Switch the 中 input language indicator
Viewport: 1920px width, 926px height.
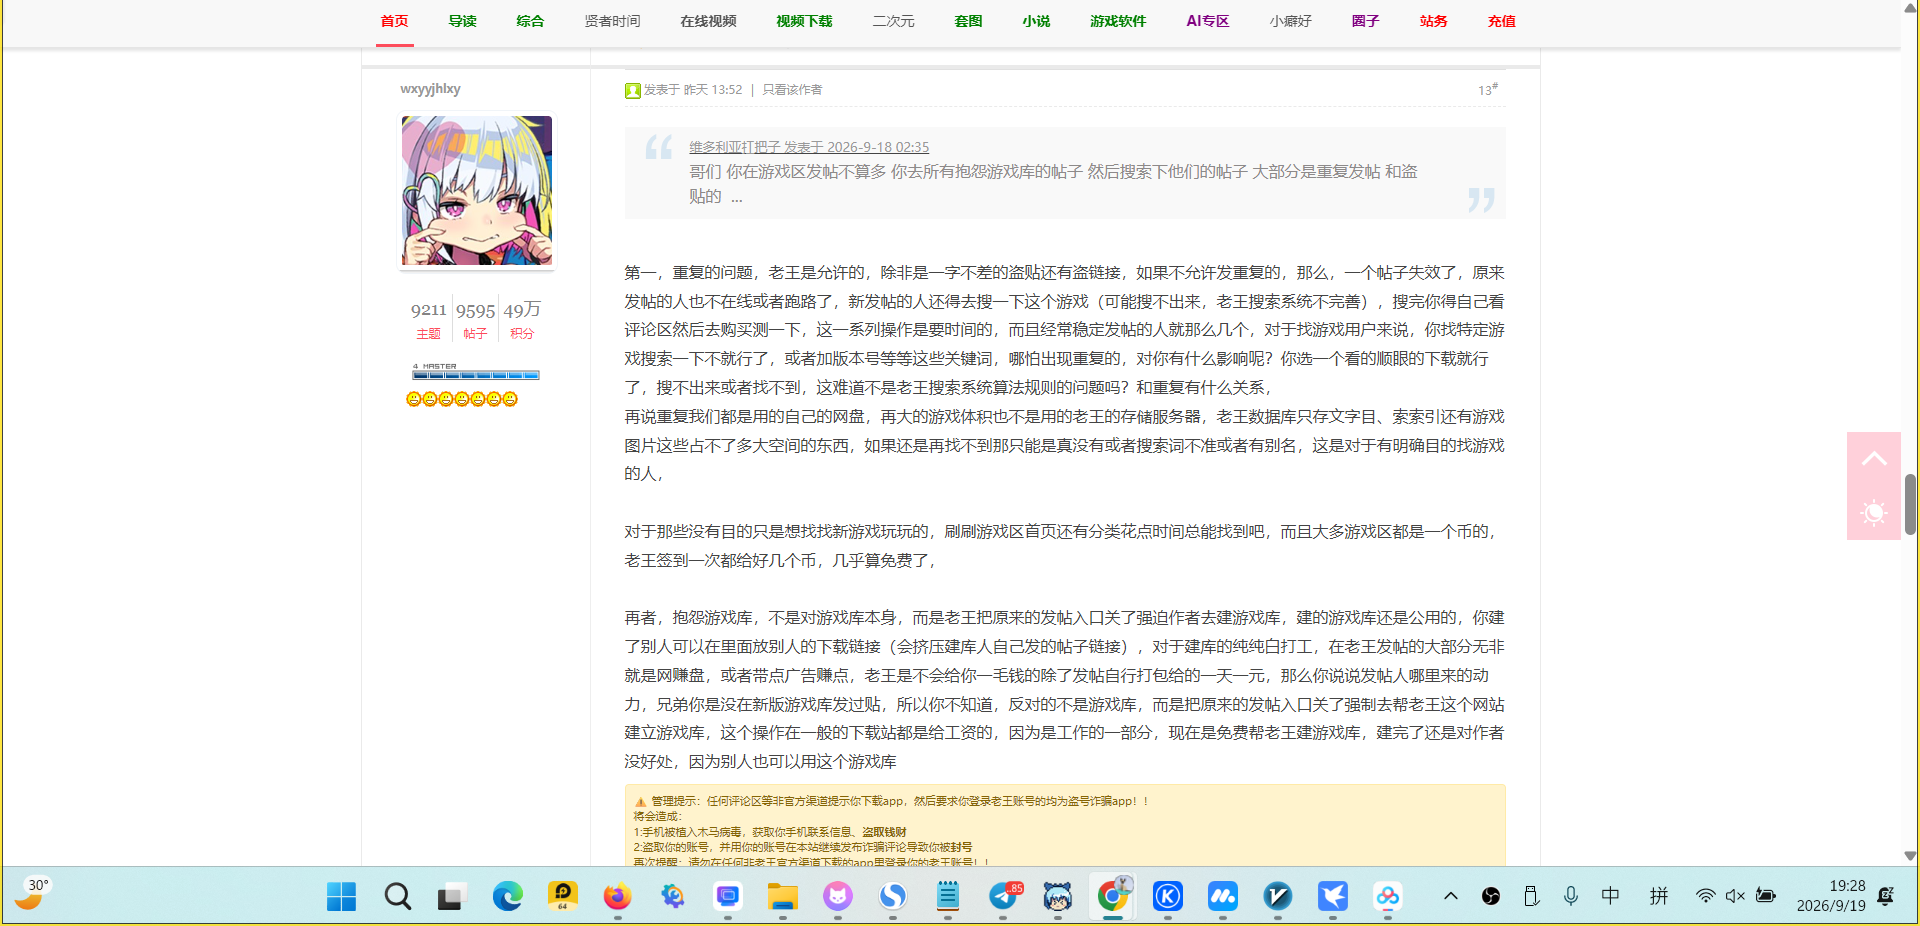[x=1610, y=896]
